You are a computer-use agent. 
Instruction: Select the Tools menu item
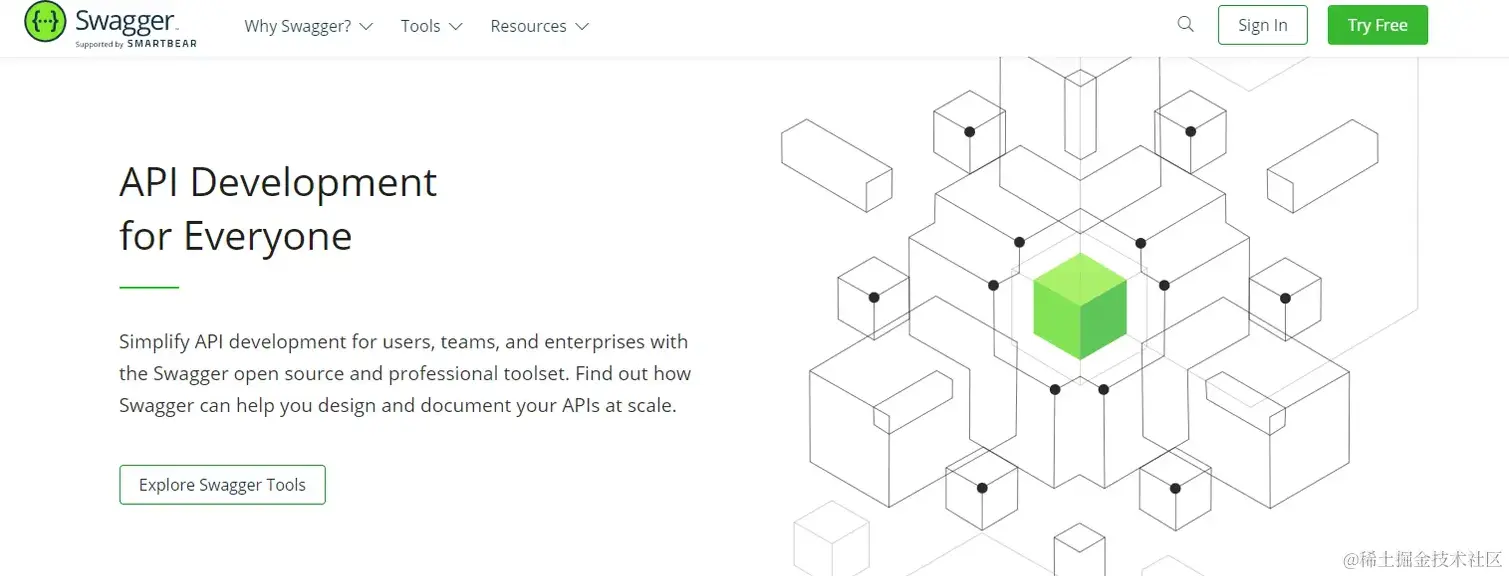[420, 26]
